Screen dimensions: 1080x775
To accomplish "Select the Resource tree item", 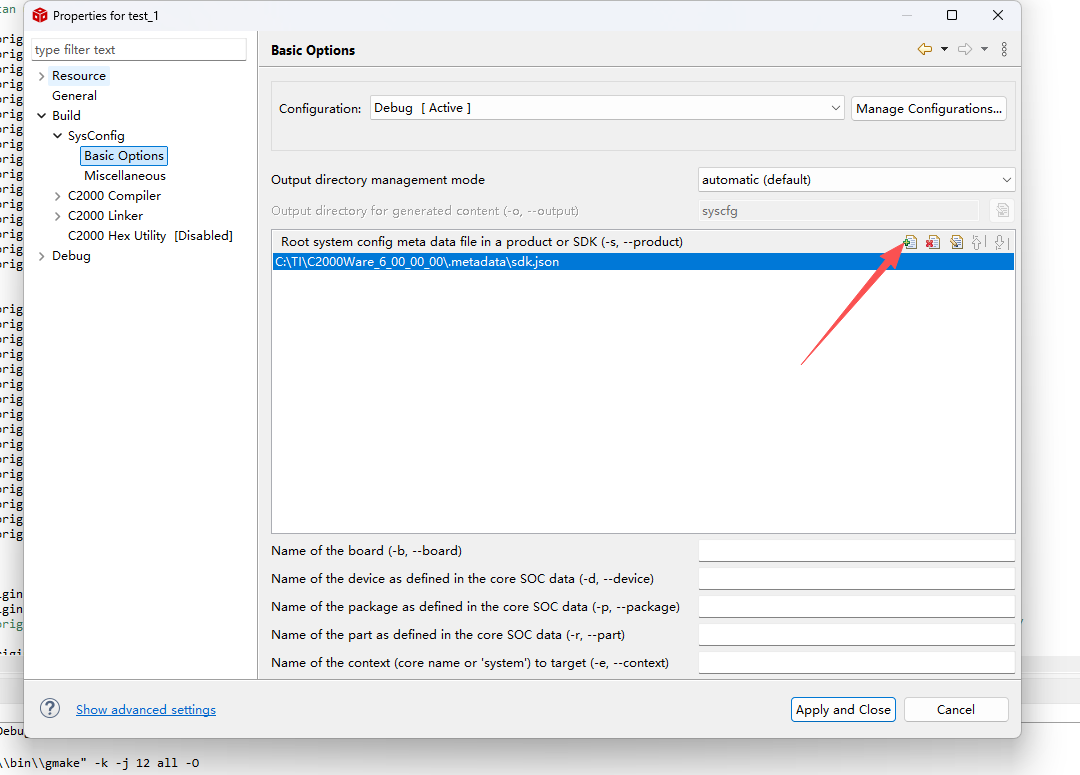I will point(79,76).
